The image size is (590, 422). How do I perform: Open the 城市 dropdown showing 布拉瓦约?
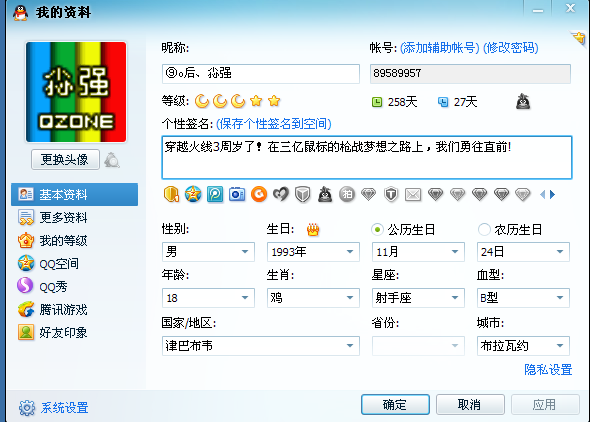point(523,346)
